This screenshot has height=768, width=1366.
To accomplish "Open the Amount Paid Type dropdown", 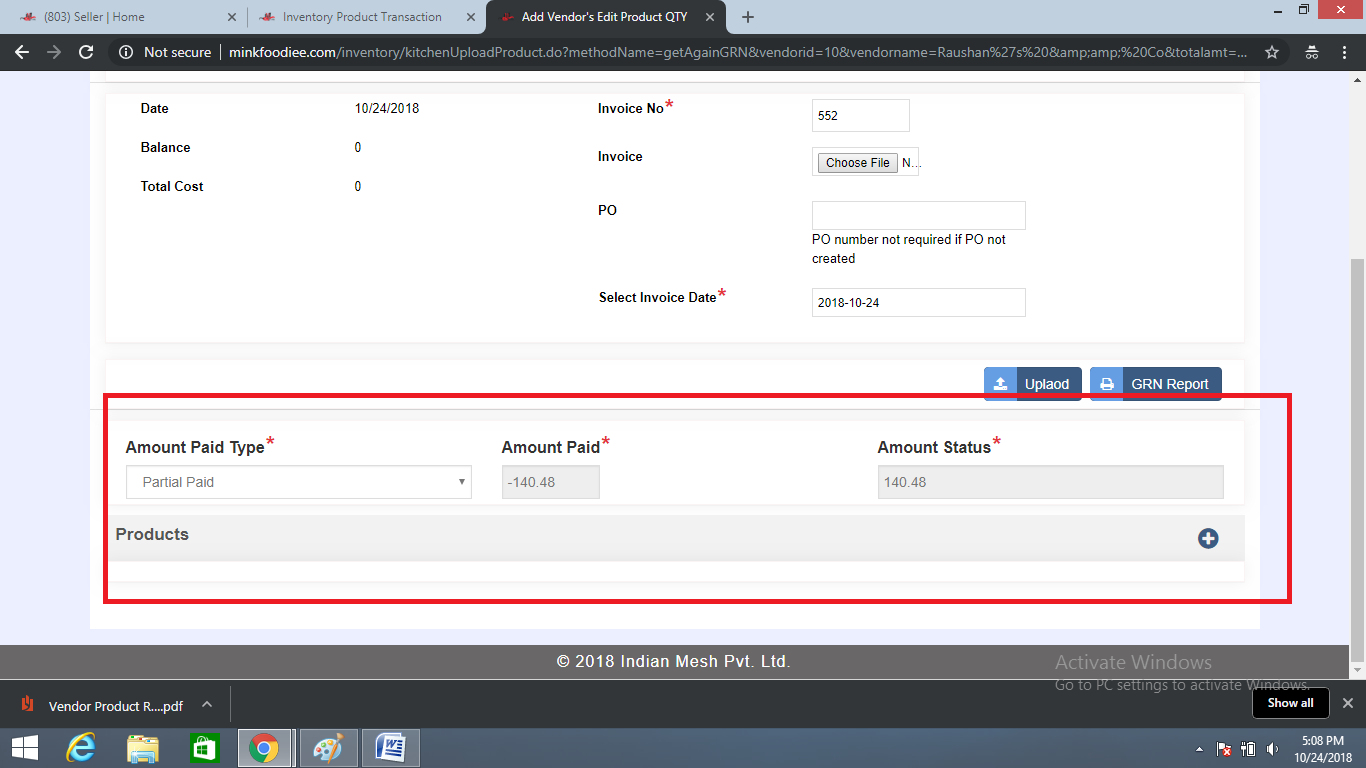I will click(299, 482).
